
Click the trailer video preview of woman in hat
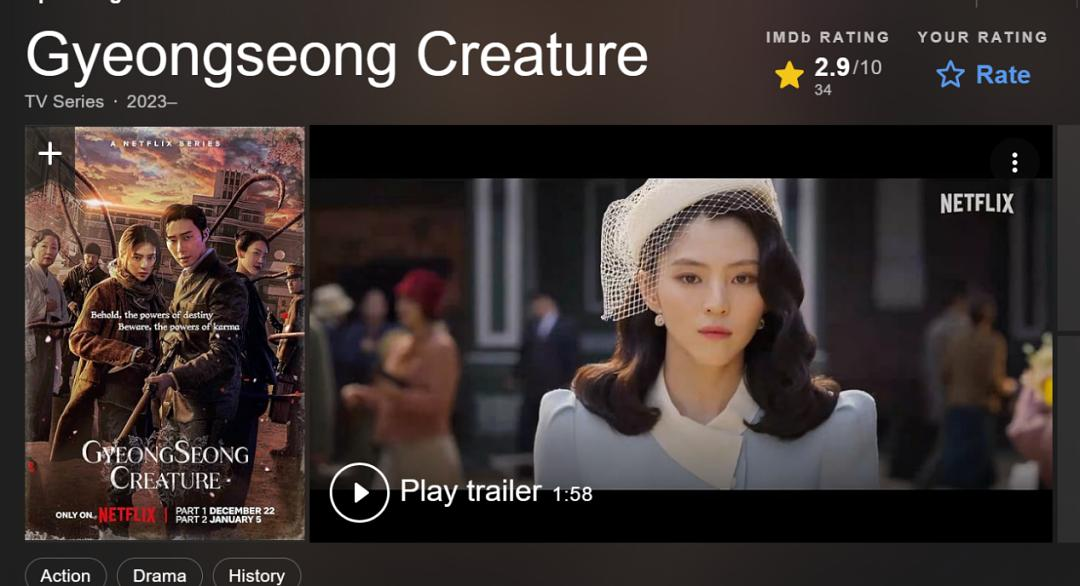(x=681, y=333)
